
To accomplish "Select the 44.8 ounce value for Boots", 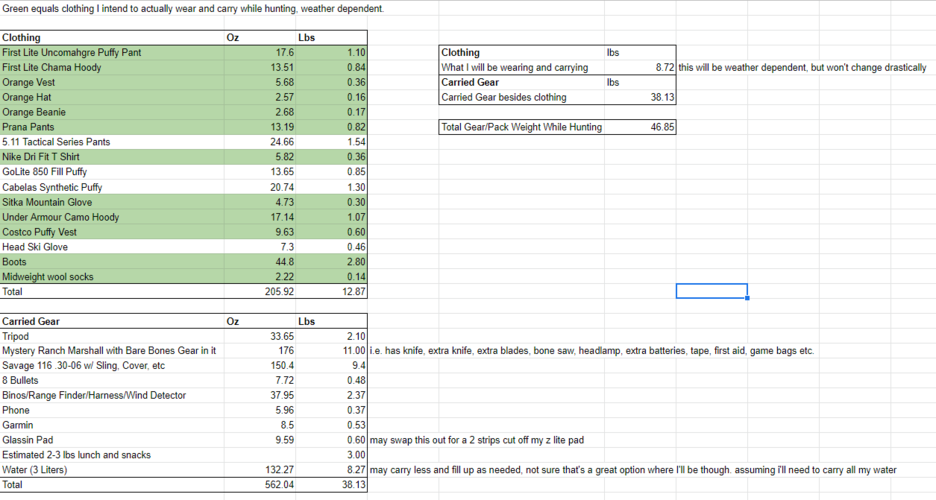I will (x=260, y=262).
